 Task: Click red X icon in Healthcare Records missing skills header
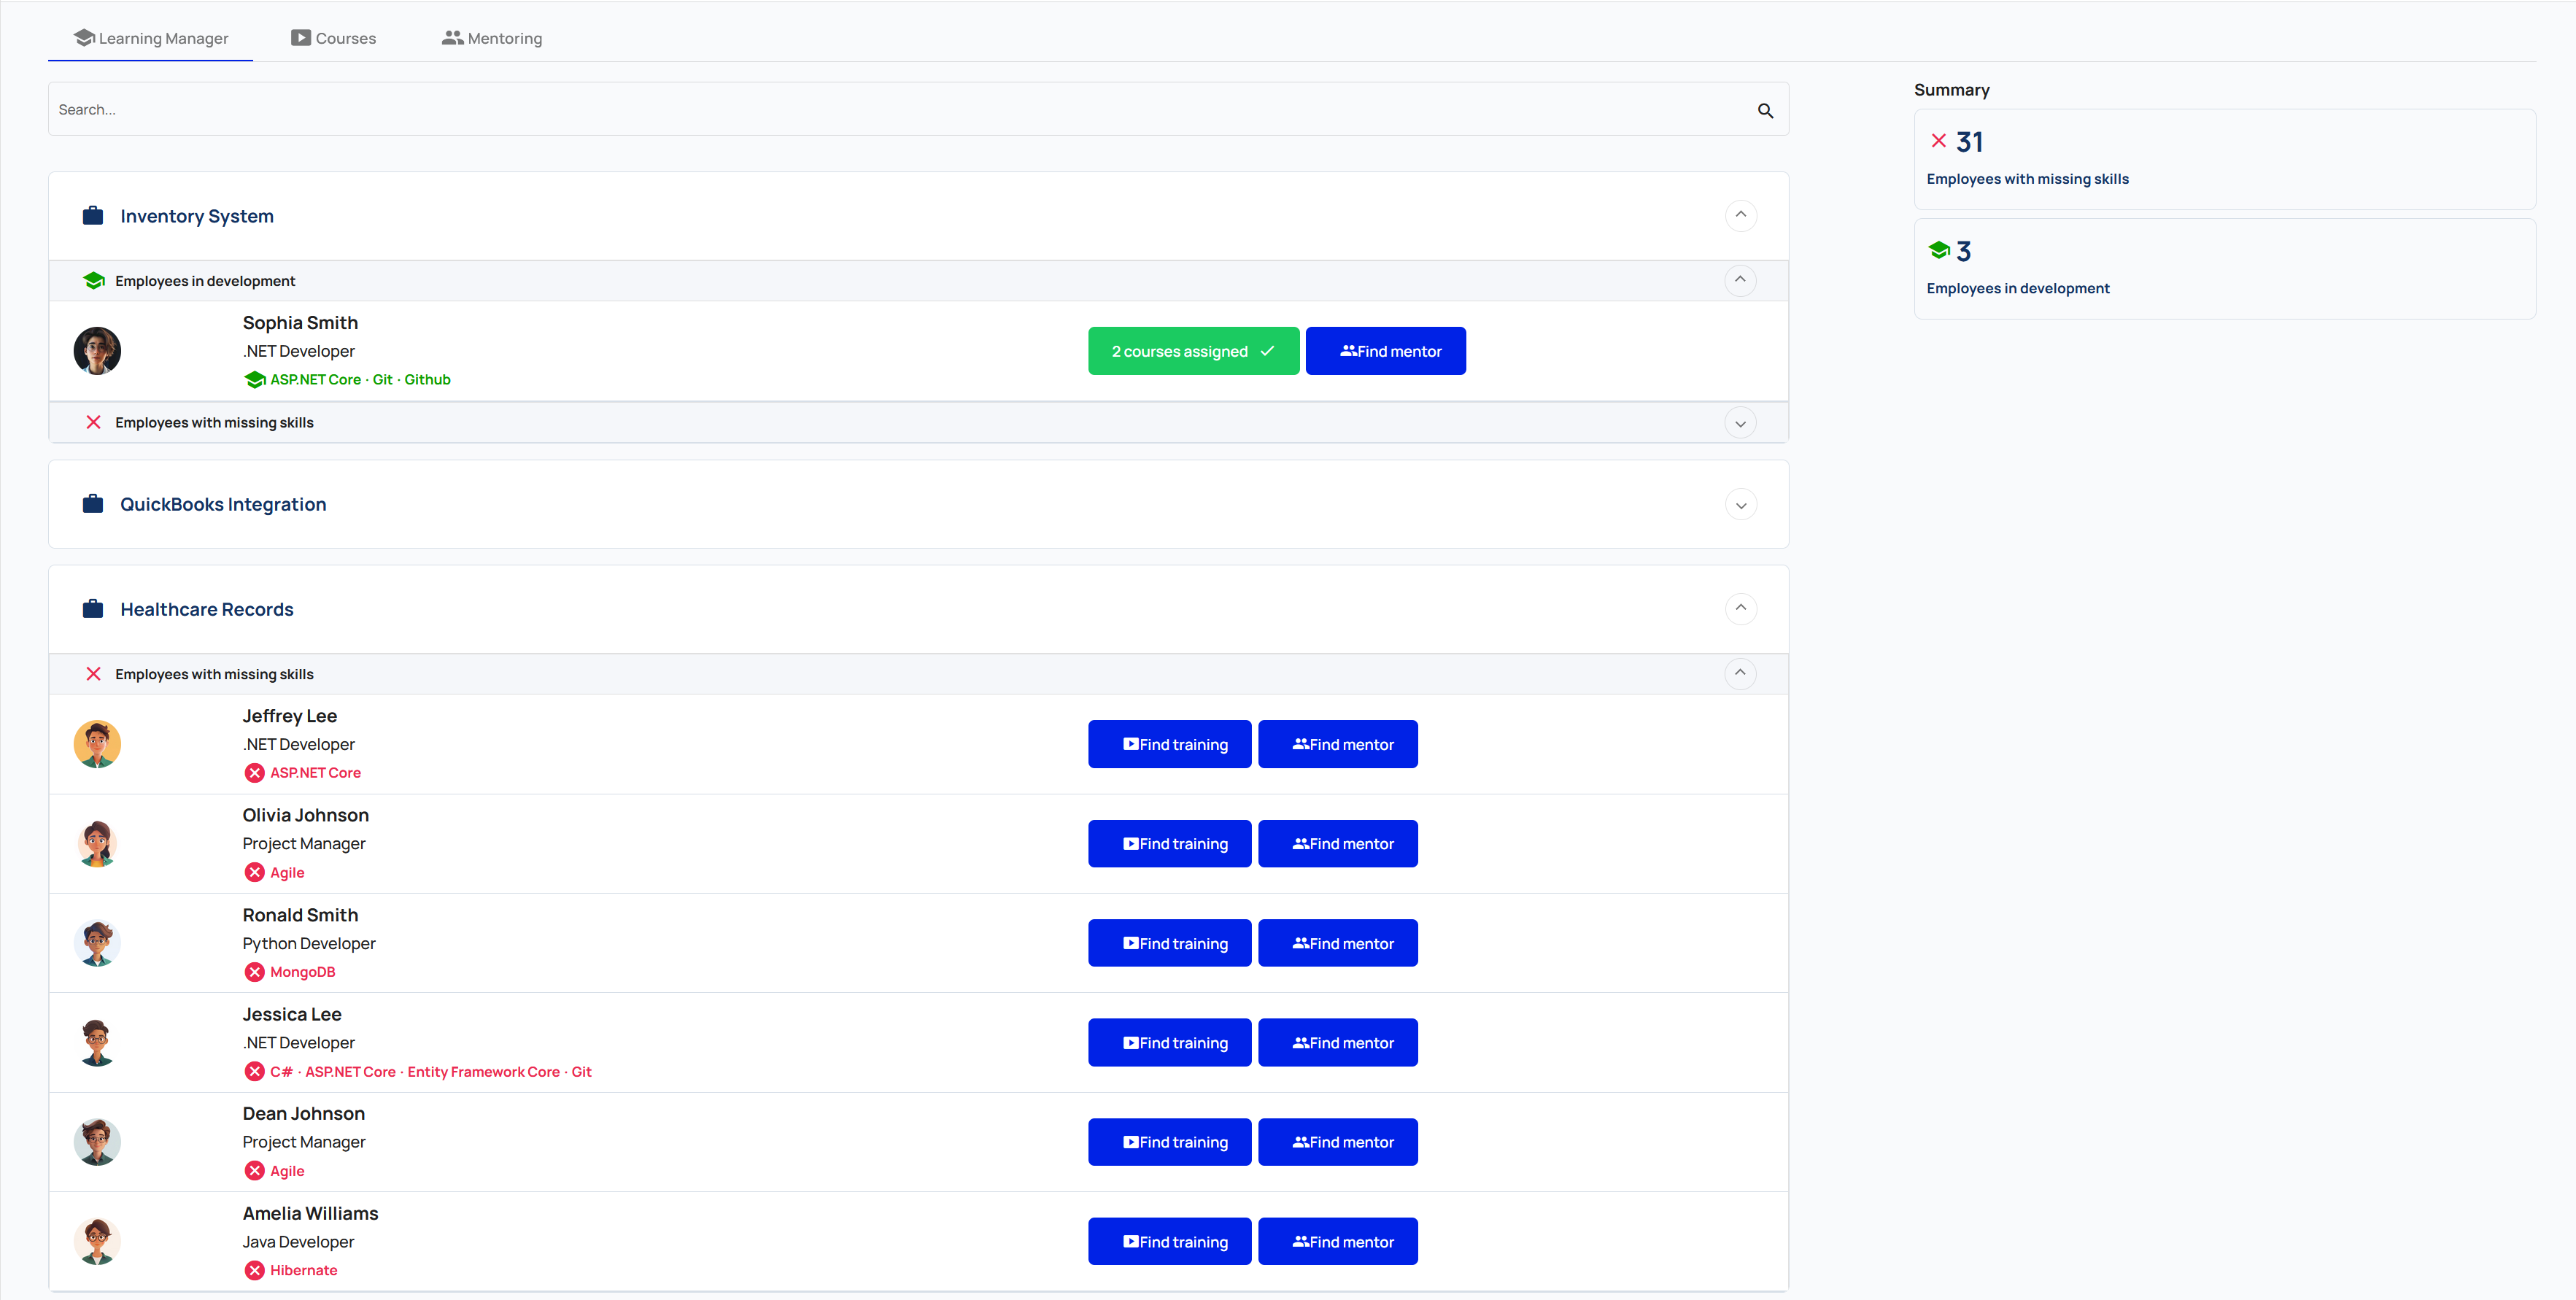(93, 674)
